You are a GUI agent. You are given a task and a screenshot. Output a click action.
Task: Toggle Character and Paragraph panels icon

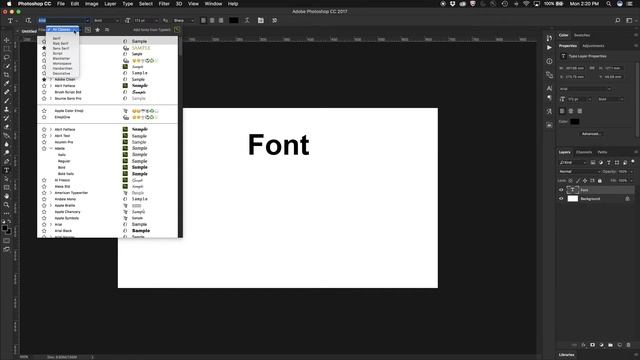260,20
